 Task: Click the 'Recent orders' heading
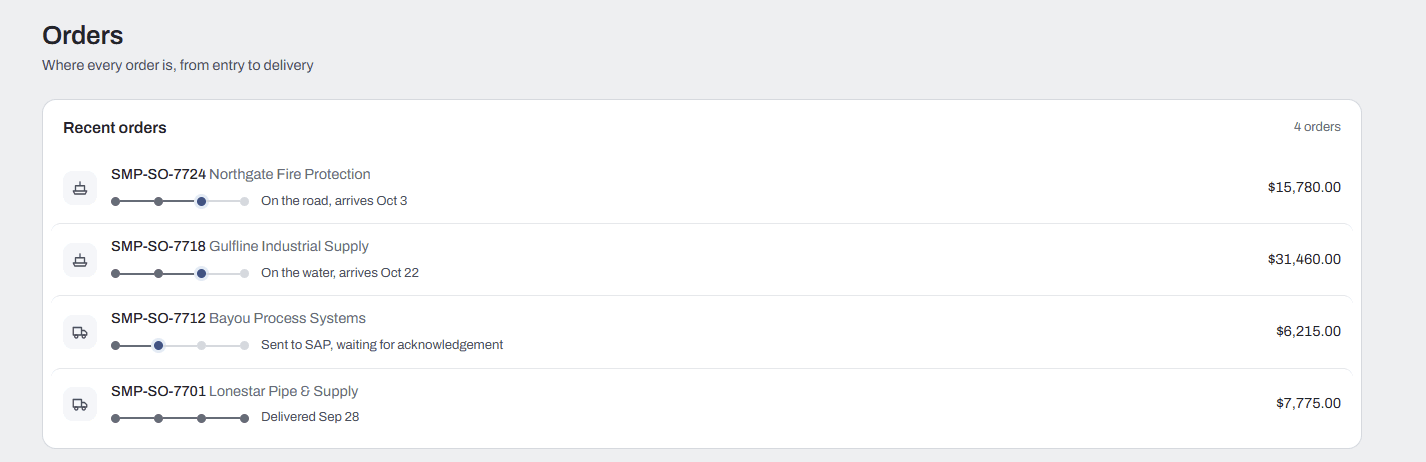(115, 128)
